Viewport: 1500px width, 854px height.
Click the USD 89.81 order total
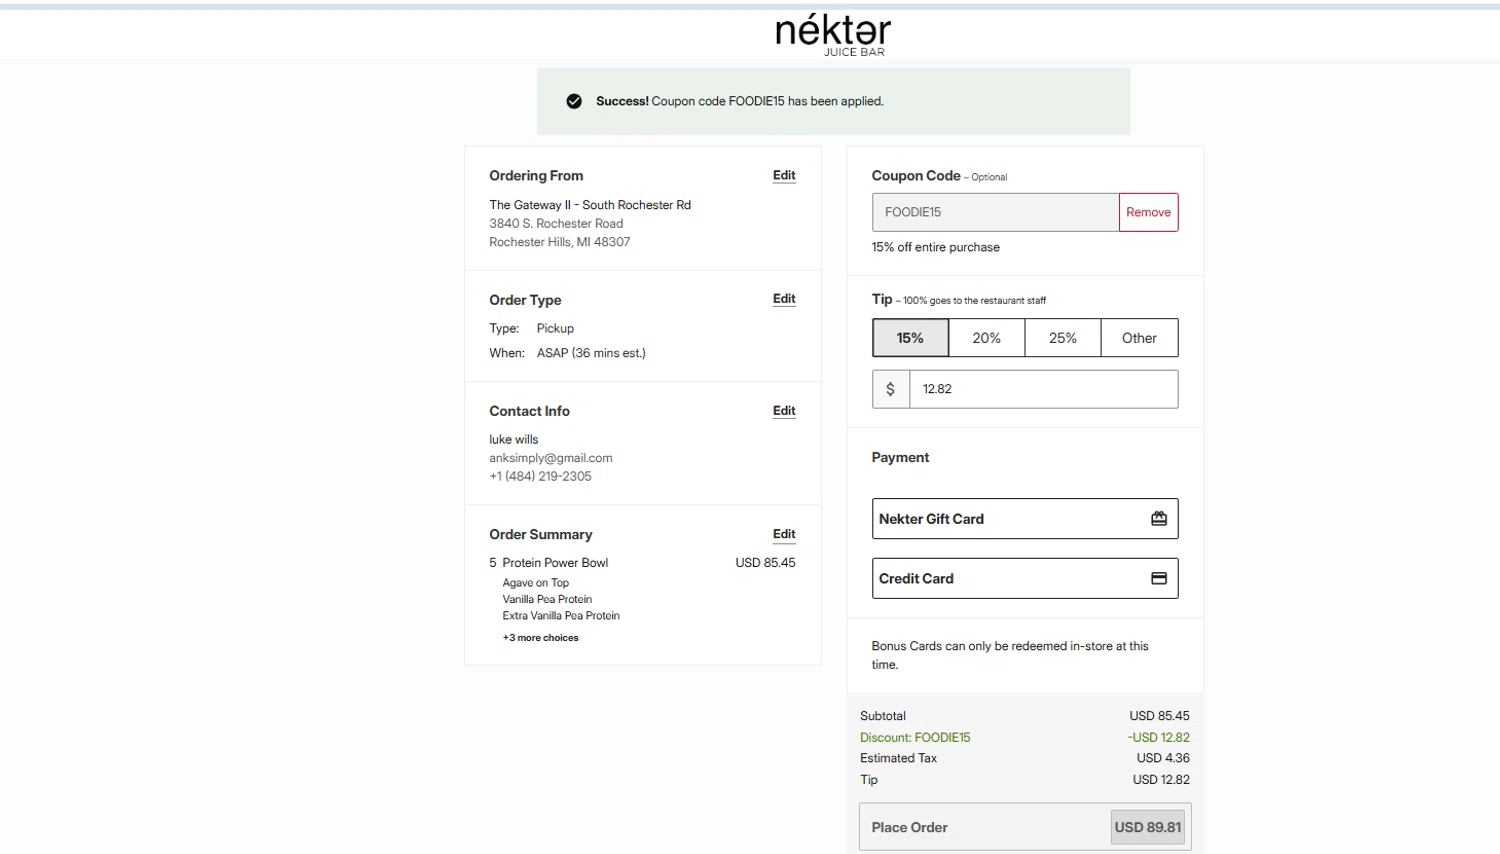(x=1148, y=827)
